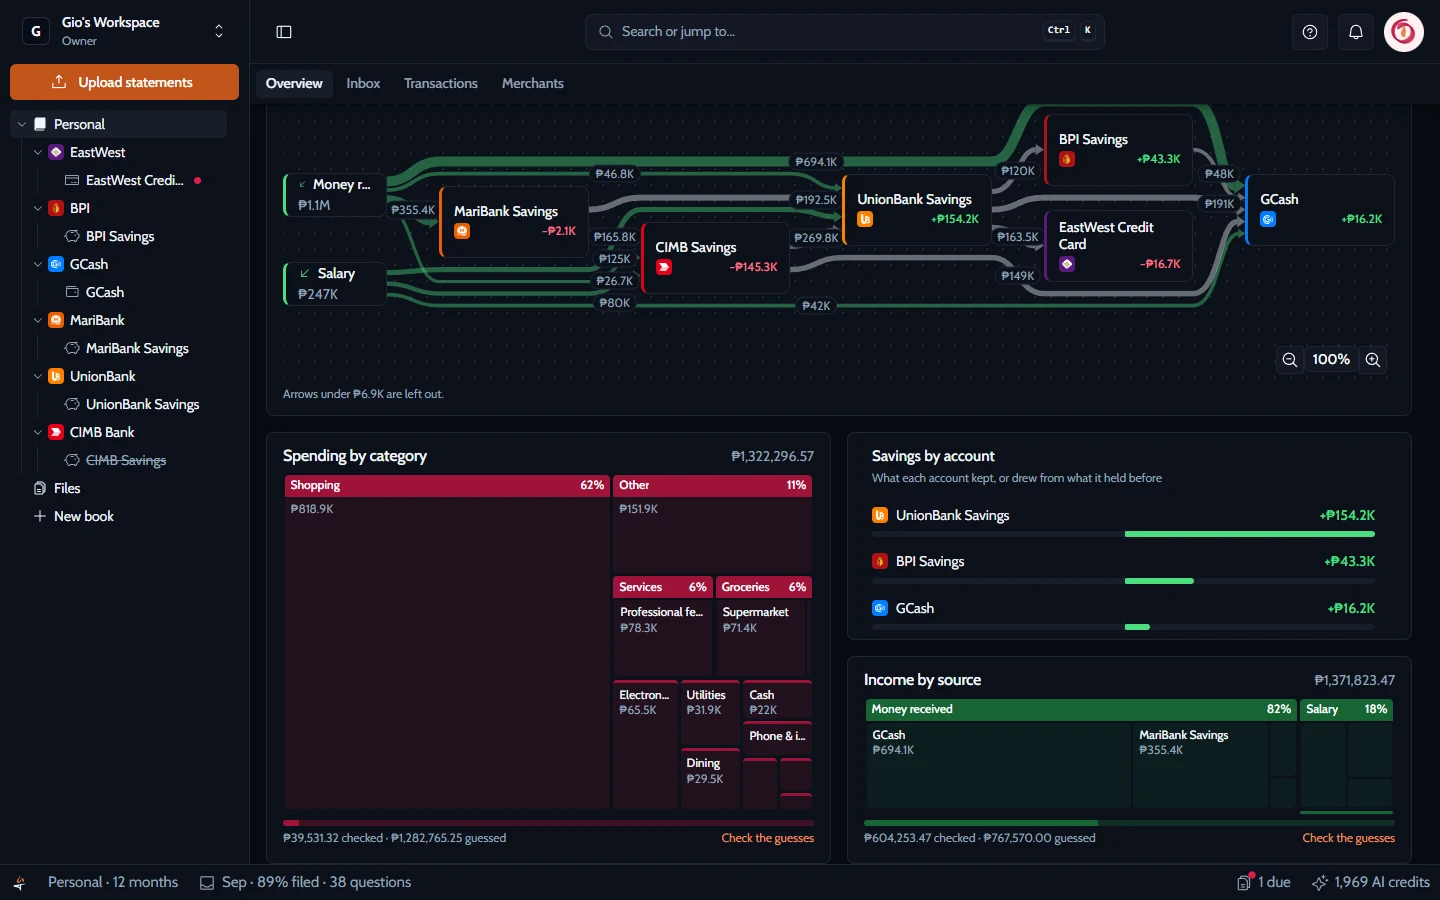Click the MariBank icon in sidebar
This screenshot has width=1440, height=900.
point(56,320)
